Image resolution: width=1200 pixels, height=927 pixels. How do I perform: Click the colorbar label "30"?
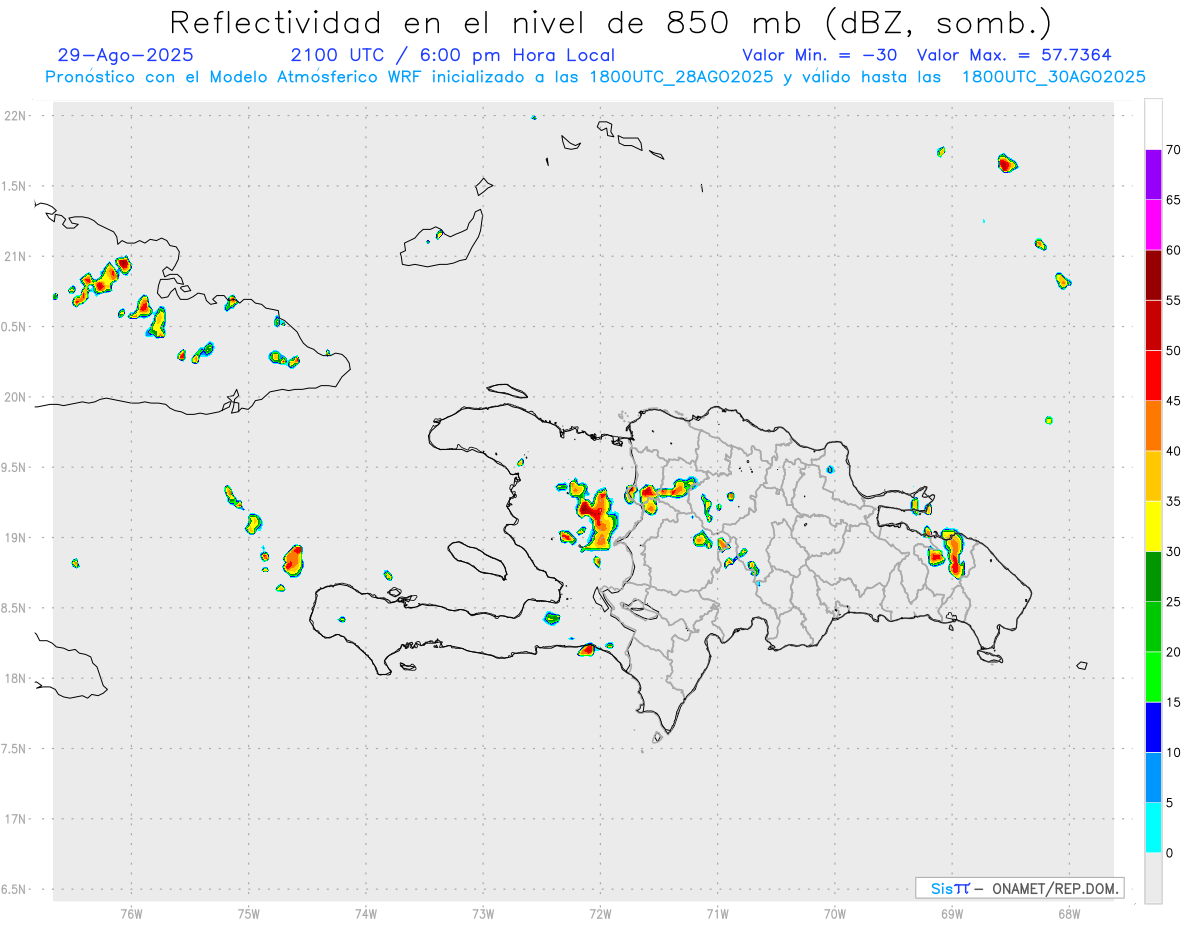pyautogui.click(x=1174, y=552)
